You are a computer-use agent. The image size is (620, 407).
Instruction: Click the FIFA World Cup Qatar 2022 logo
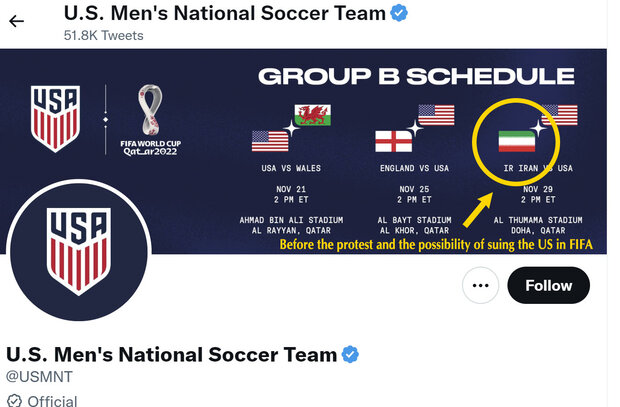[x=153, y=120]
